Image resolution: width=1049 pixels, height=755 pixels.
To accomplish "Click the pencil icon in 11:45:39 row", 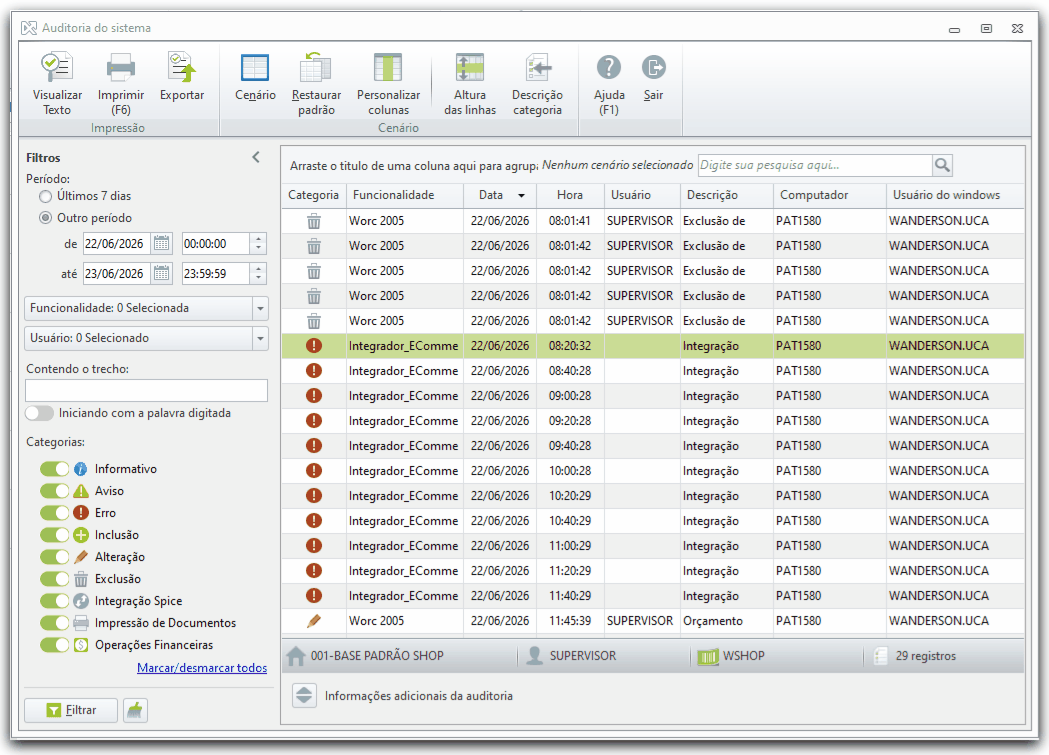I will [314, 621].
